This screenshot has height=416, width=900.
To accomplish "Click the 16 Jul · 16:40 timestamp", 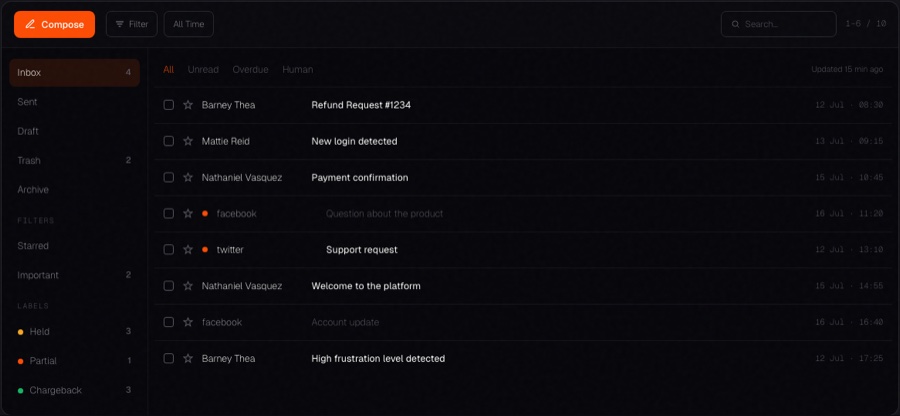I will (849, 322).
